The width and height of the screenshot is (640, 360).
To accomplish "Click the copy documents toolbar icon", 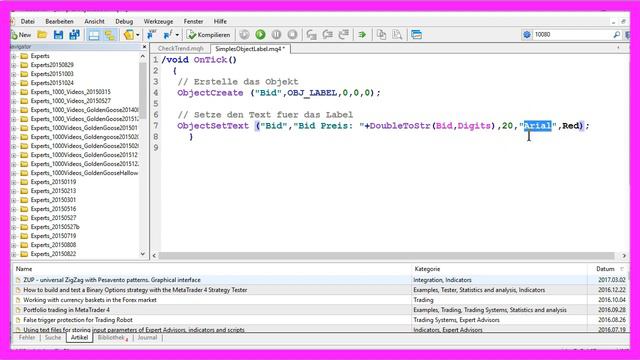I will [381, 35].
